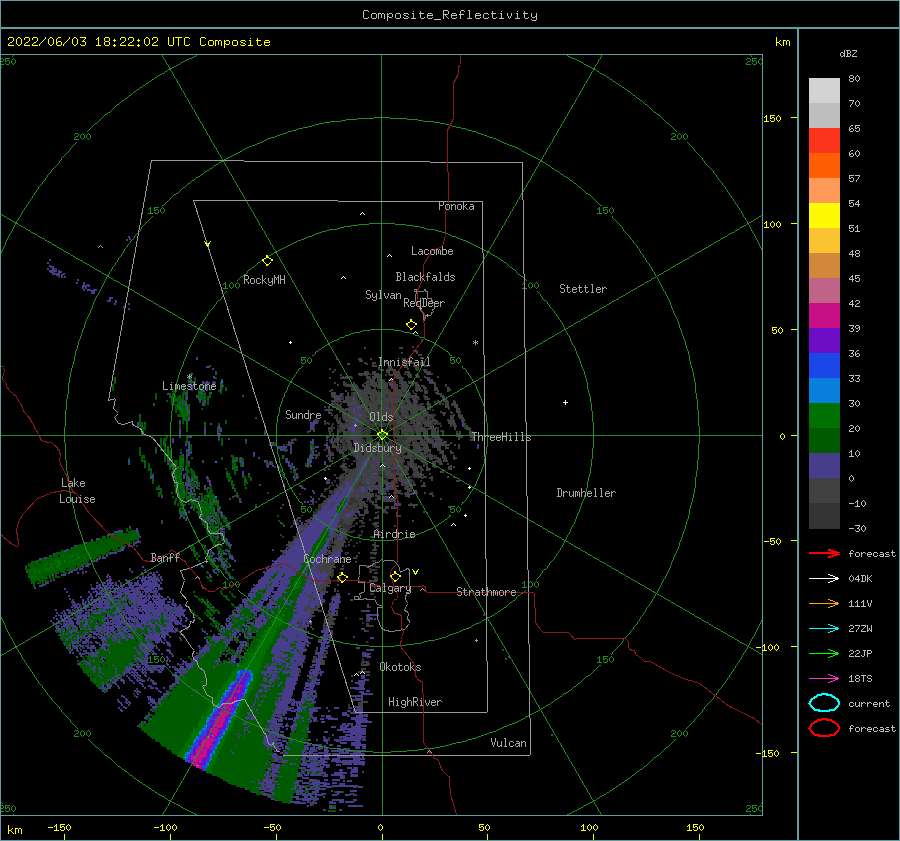This screenshot has width=900, height=841.
Task: Click the white 04DK arrow in legend
Action: [824, 579]
